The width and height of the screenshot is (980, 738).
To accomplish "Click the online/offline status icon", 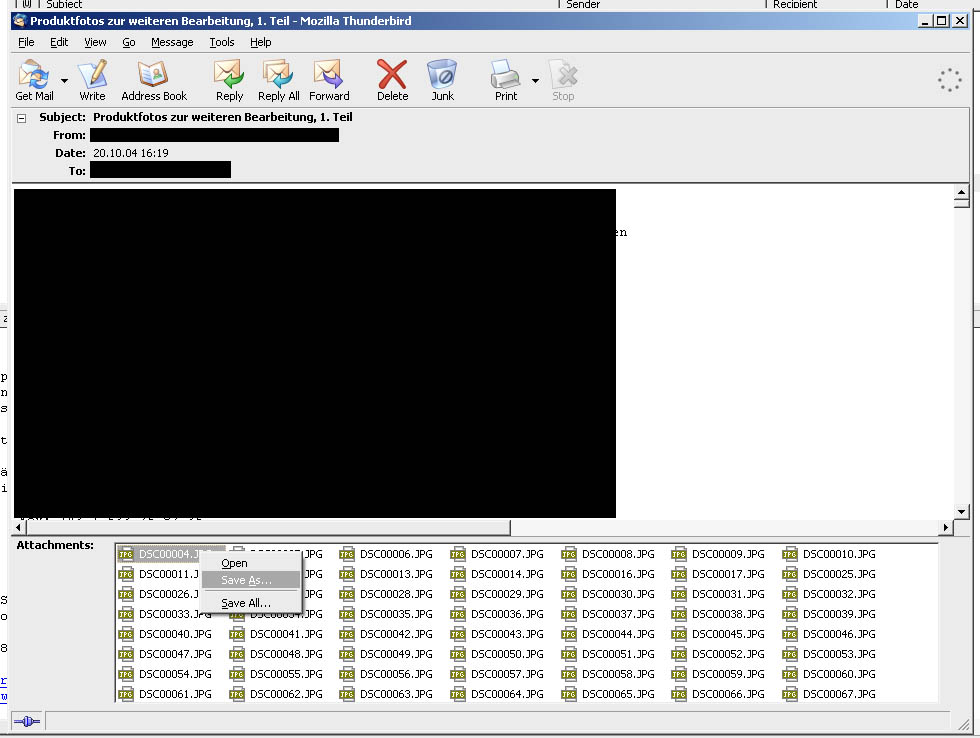I will coord(26,721).
